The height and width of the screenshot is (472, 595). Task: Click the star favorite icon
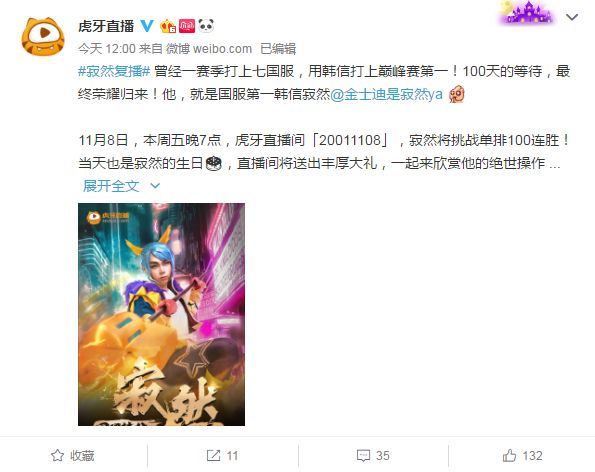tap(57, 455)
